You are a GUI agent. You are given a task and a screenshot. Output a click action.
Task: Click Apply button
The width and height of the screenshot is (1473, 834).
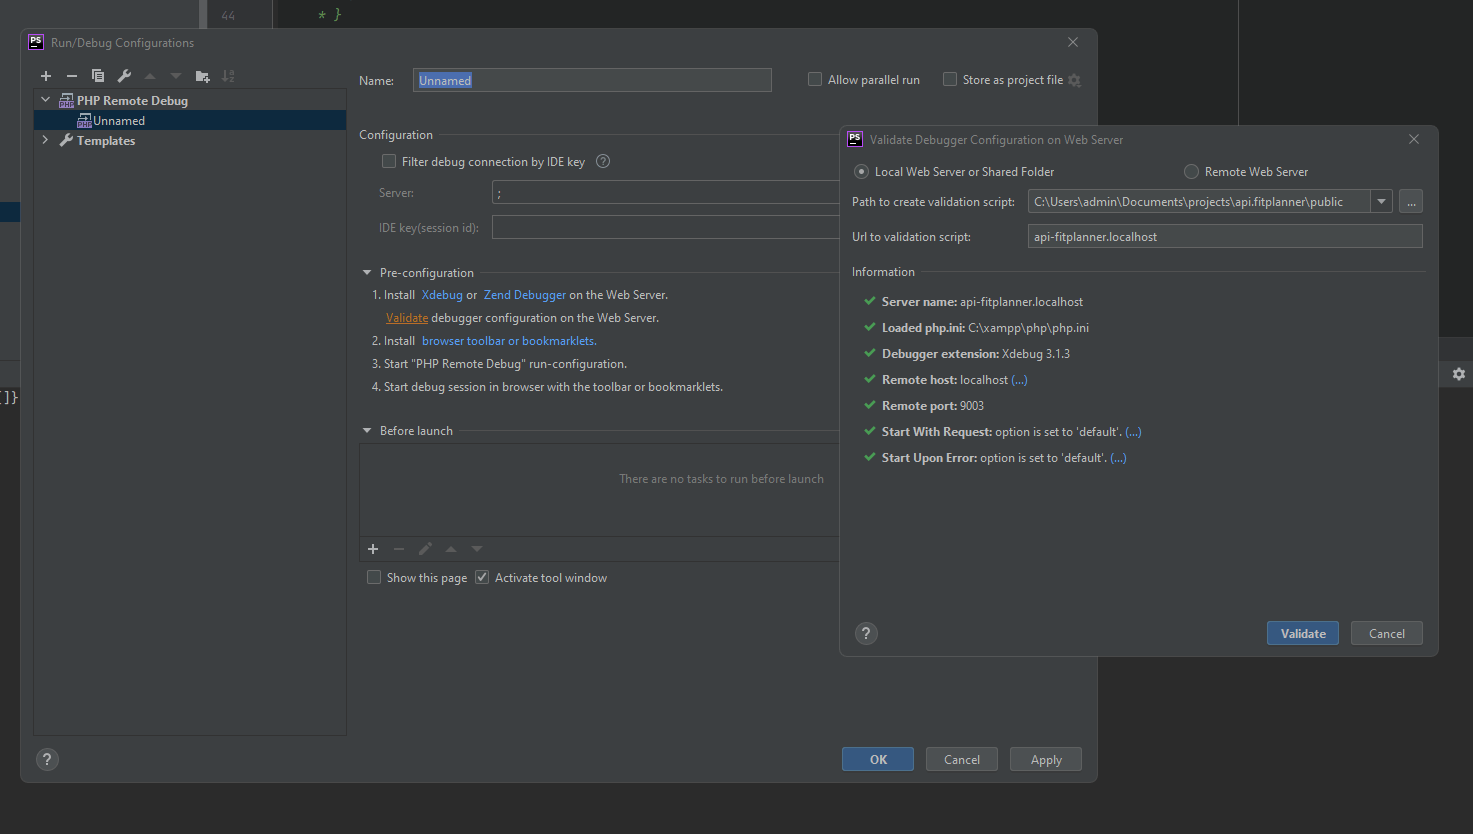point(1046,759)
